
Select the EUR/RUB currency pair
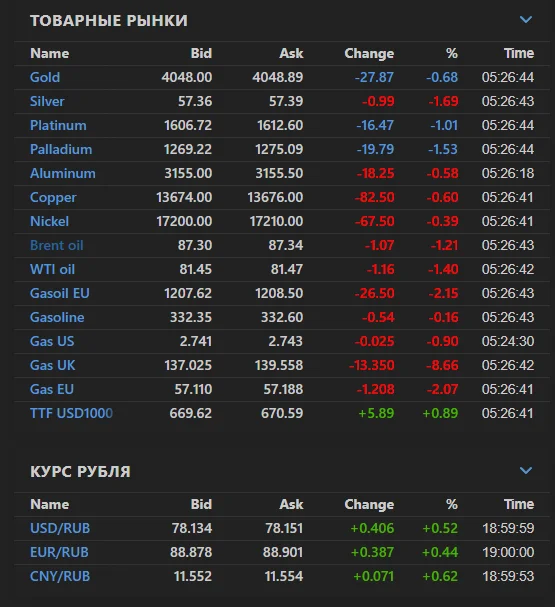pyautogui.click(x=59, y=552)
